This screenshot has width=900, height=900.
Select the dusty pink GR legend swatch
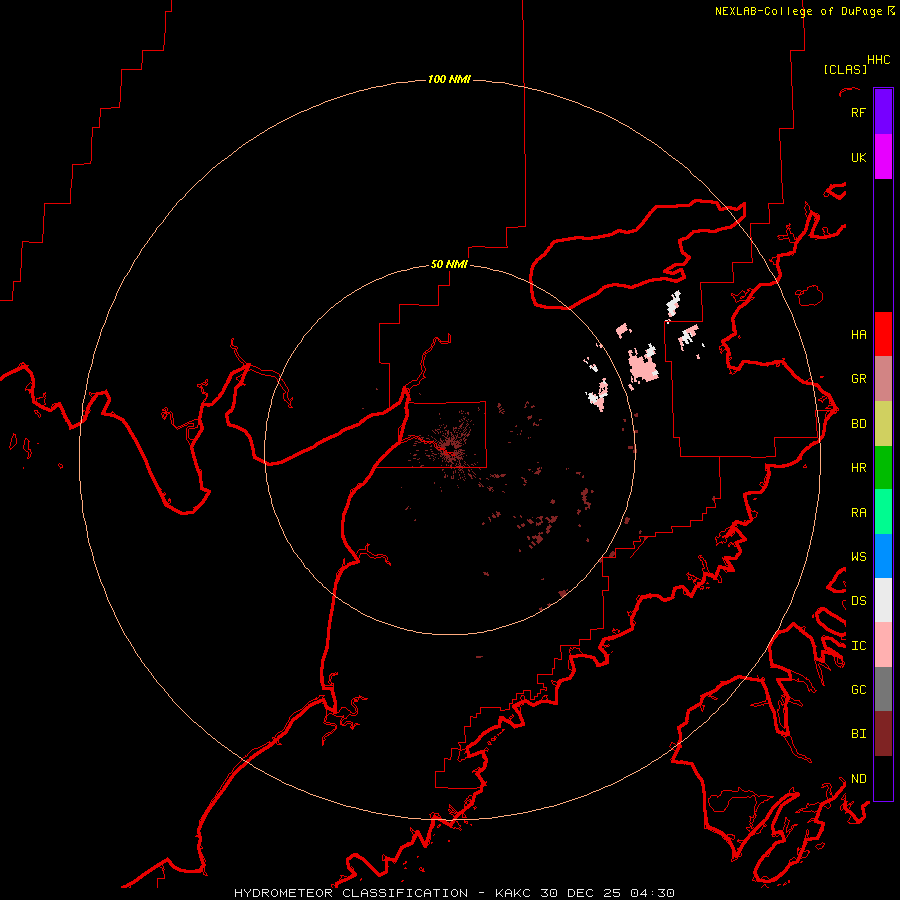click(x=883, y=379)
